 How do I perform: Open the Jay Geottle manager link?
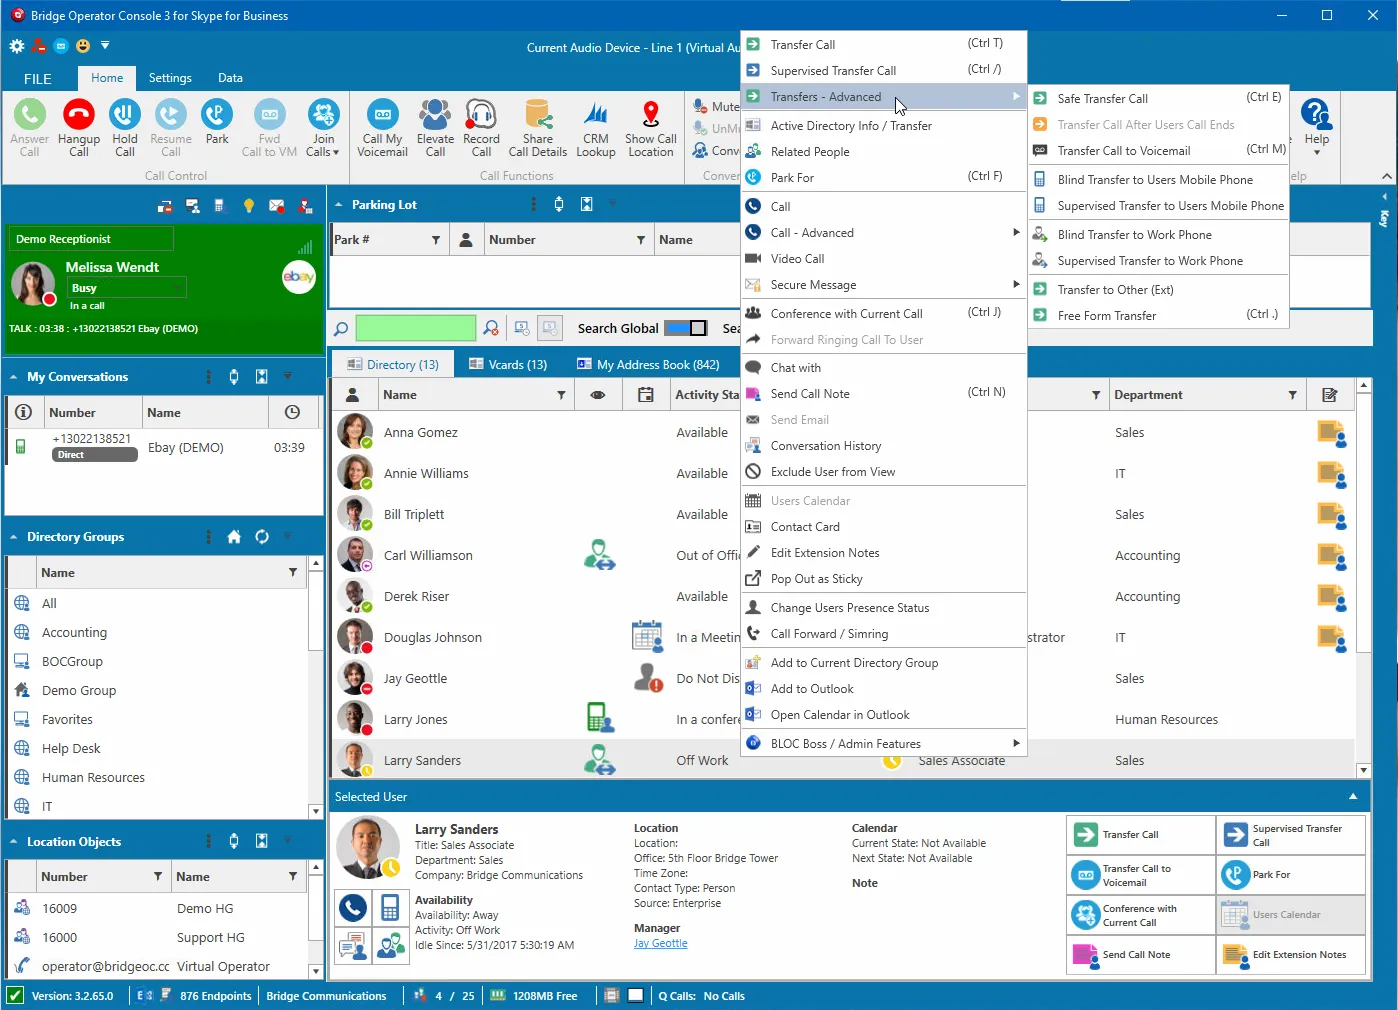(660, 944)
